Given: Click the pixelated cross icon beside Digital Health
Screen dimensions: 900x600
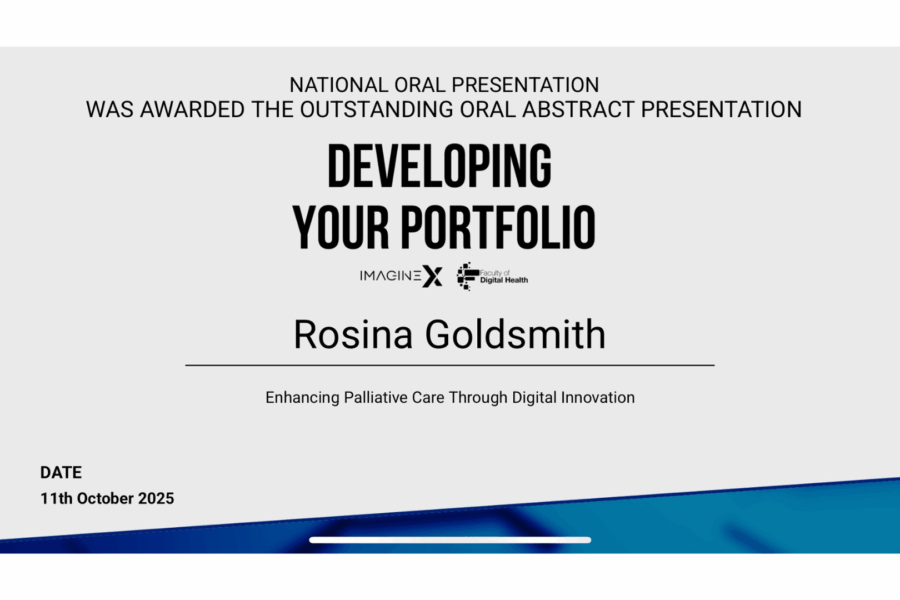Looking at the screenshot, I should [x=466, y=274].
